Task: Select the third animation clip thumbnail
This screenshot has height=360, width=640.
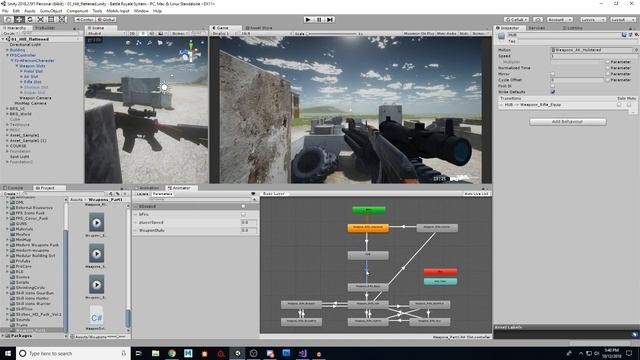Action: coord(97,284)
